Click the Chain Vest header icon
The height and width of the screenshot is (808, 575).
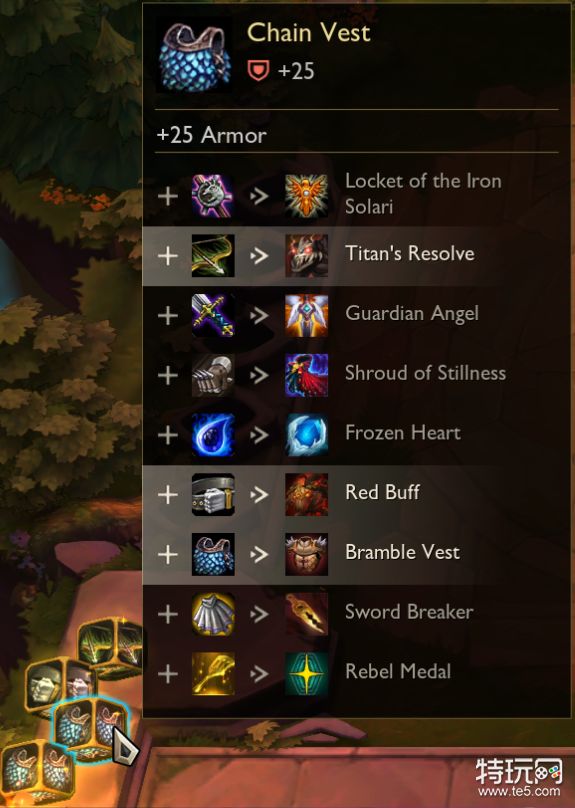click(x=193, y=54)
